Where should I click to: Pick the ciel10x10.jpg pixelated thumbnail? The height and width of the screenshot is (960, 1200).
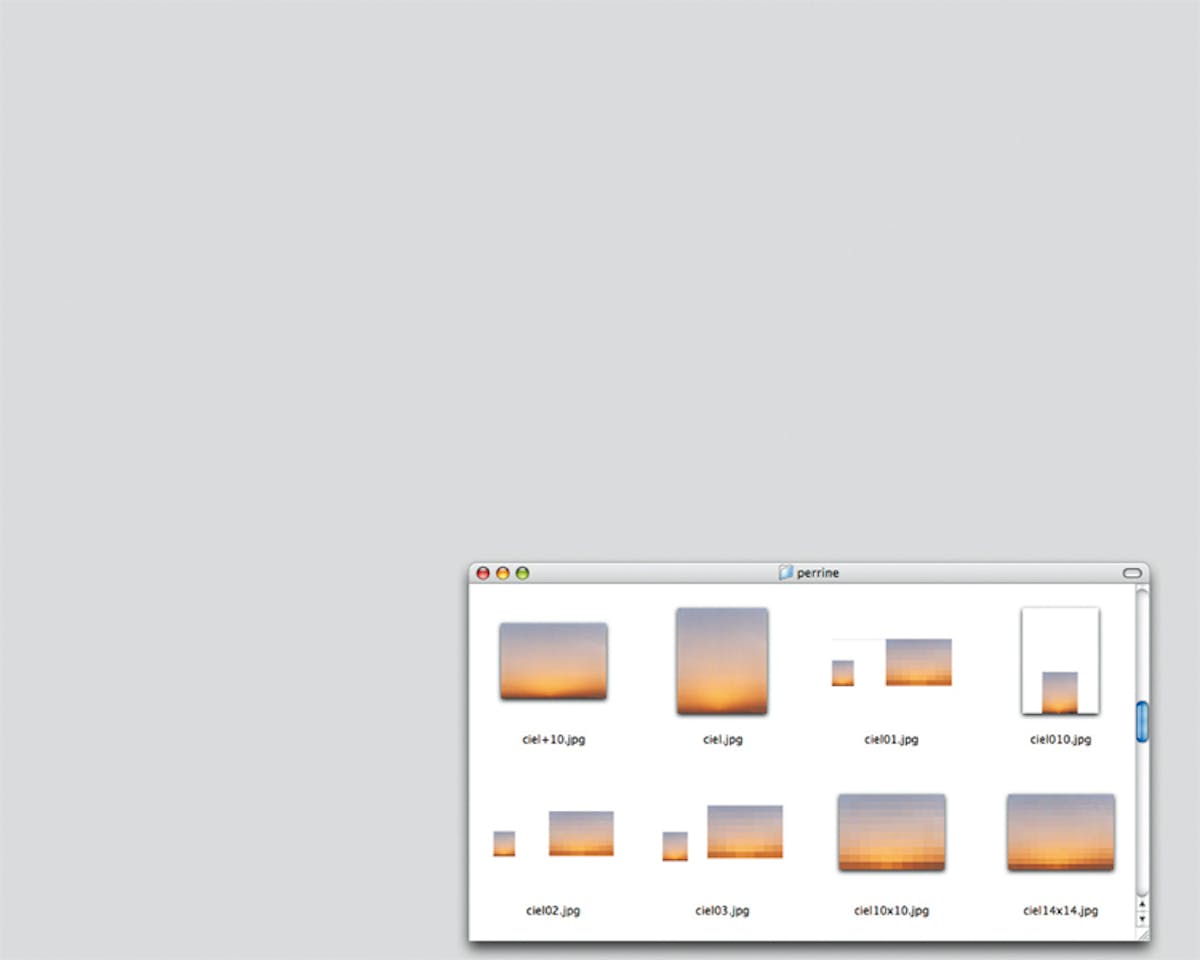point(891,832)
